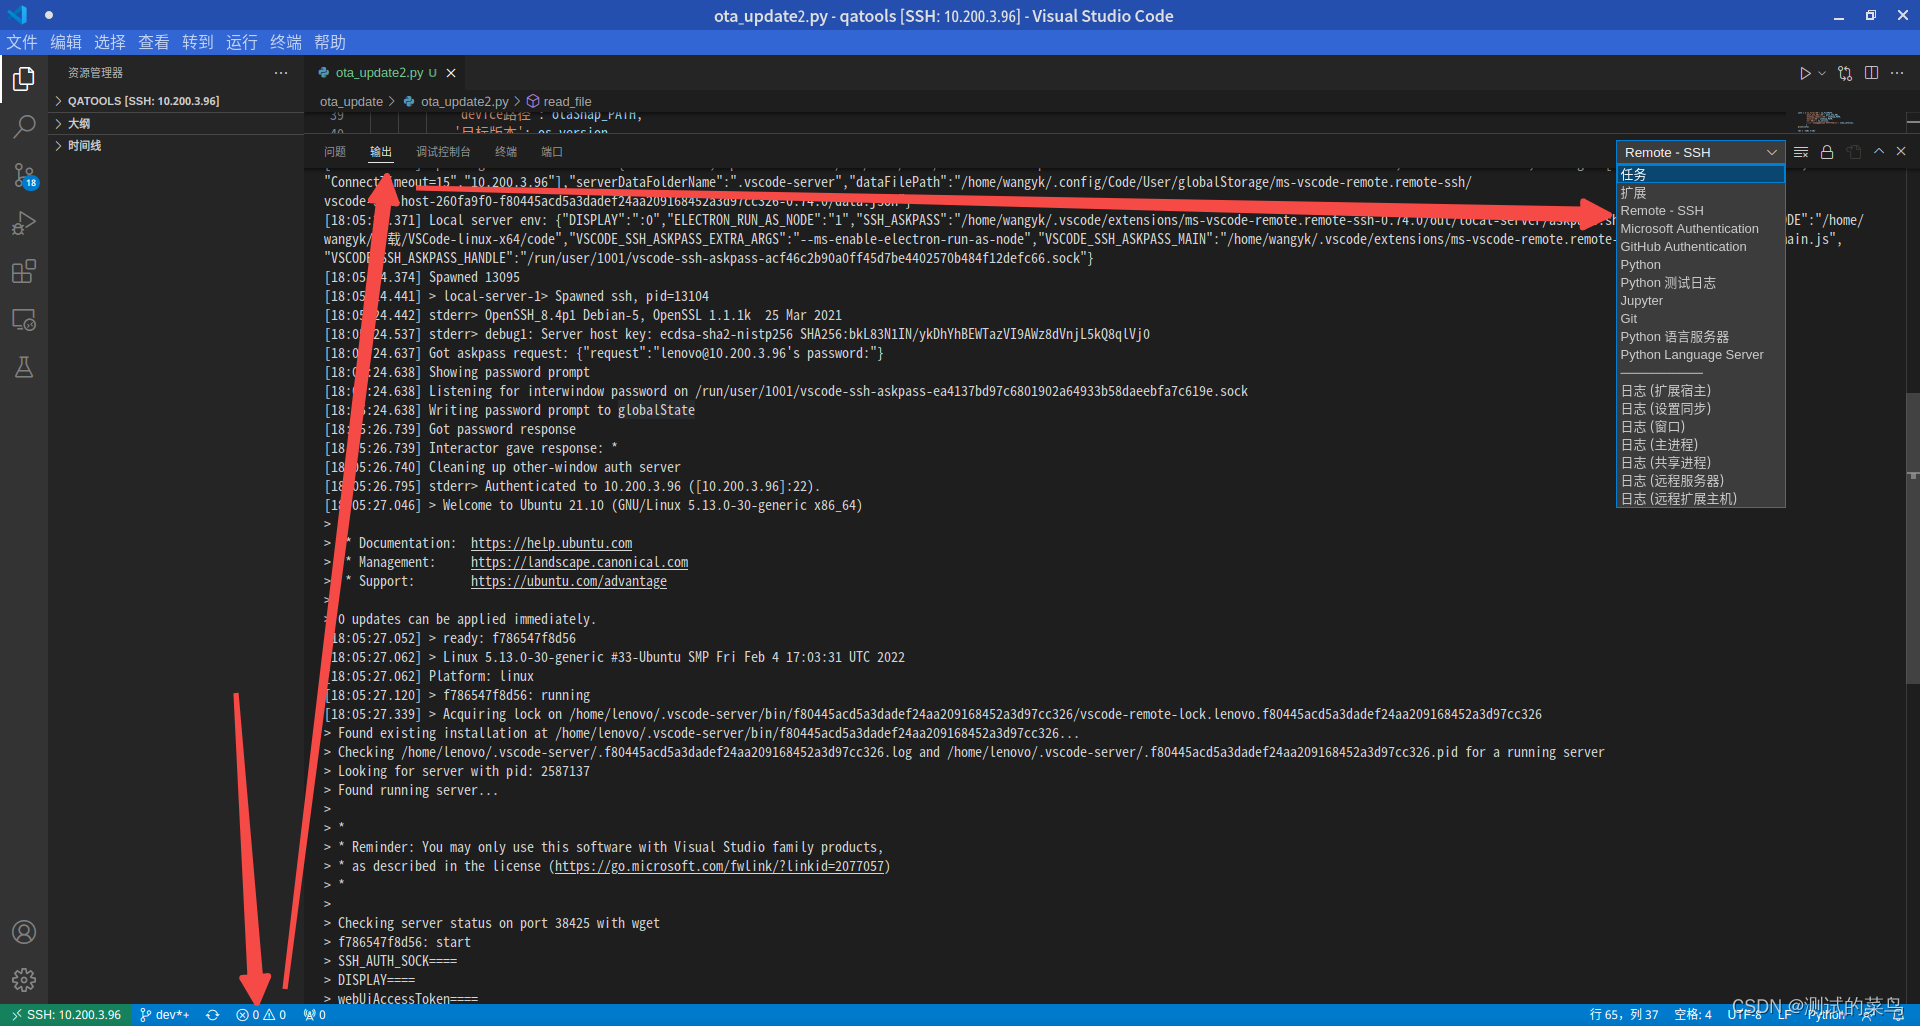
Task: Open the 帮助 menu
Action: coord(330,42)
